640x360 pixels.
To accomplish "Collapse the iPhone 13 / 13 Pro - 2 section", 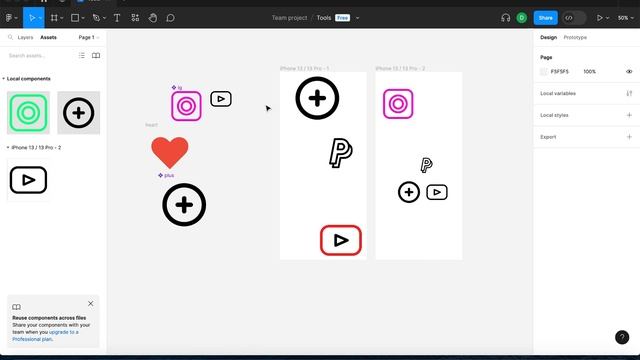I will point(33,147).
